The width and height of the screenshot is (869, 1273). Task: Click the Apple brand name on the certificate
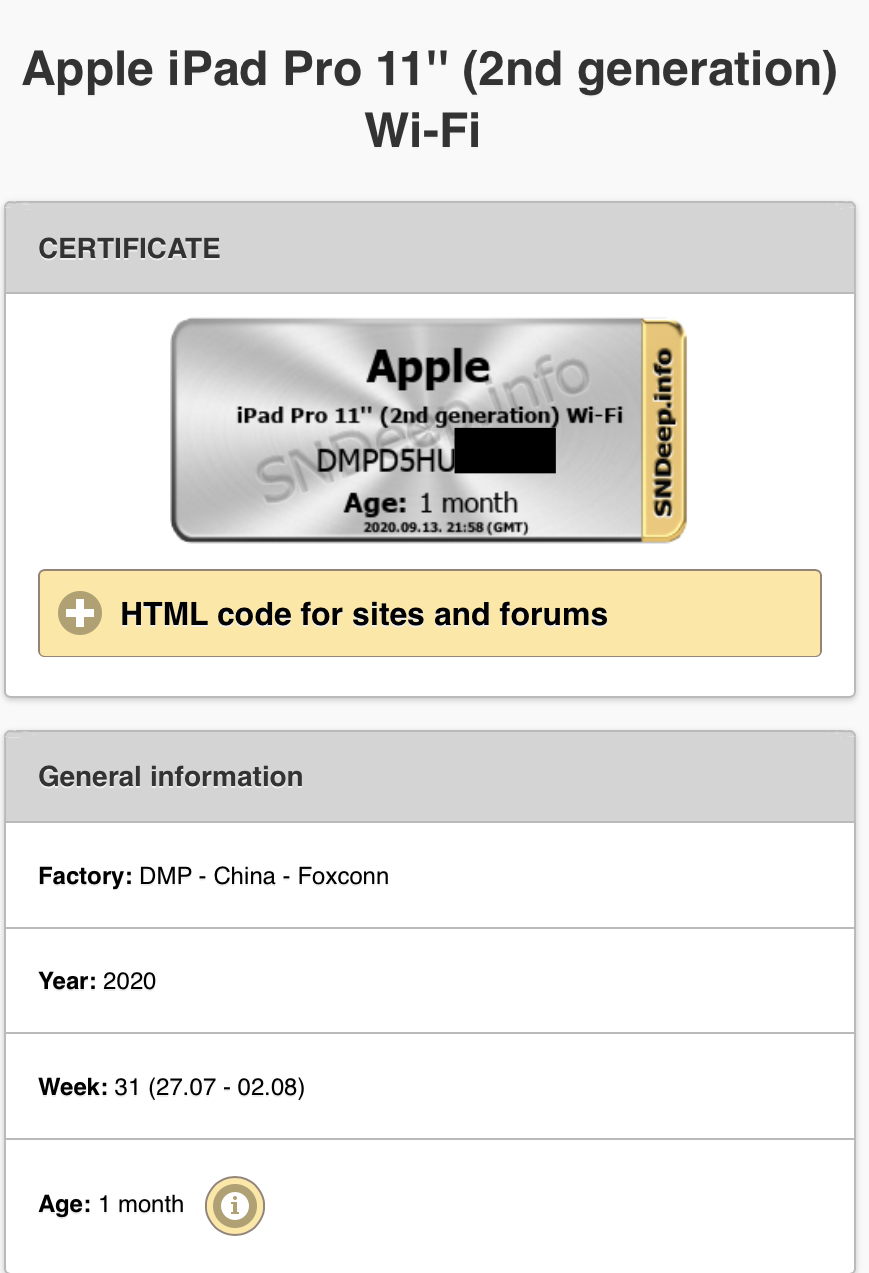(429, 368)
